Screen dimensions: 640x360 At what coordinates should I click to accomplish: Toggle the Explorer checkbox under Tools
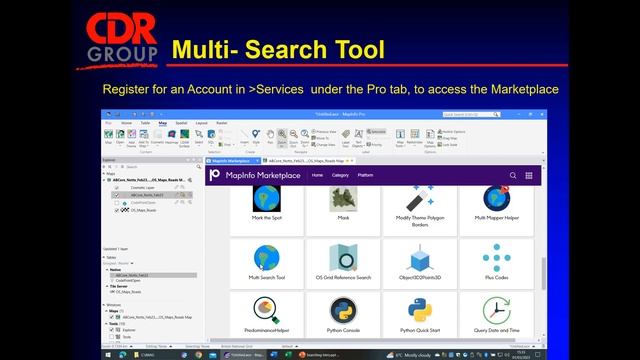coord(111,330)
